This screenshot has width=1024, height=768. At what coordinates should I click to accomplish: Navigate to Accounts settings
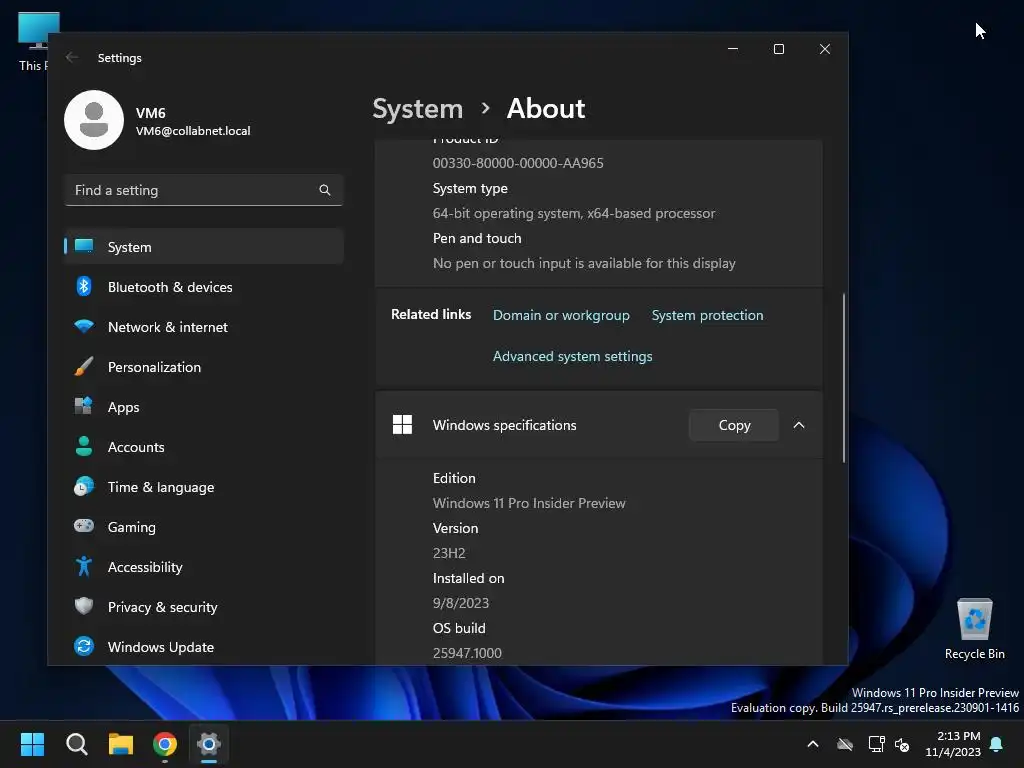pos(204,447)
